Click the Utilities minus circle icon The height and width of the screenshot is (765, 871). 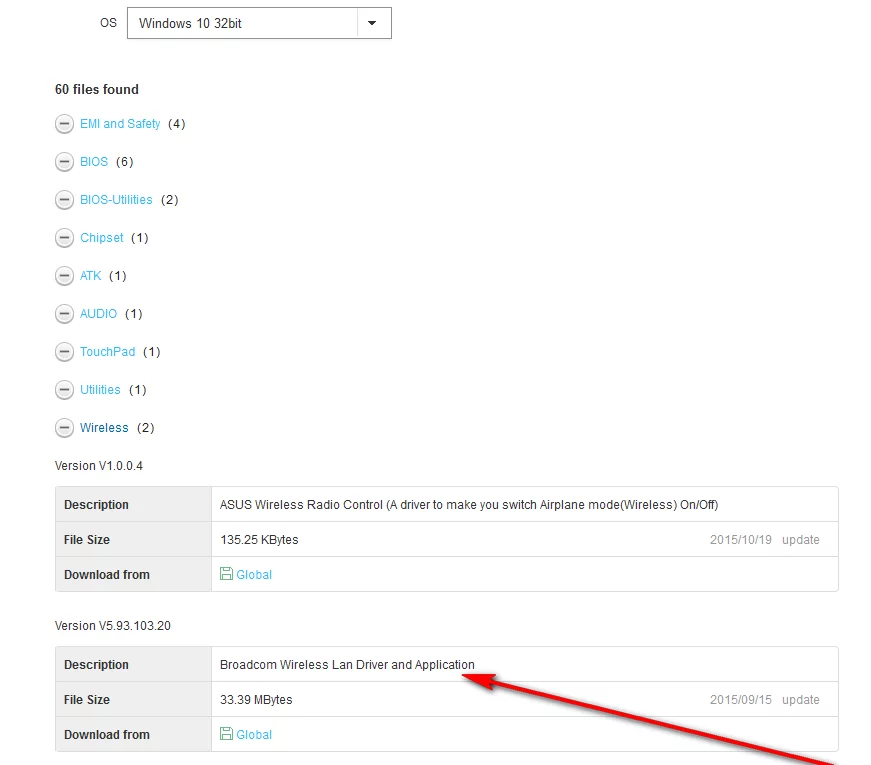pyautogui.click(x=64, y=390)
